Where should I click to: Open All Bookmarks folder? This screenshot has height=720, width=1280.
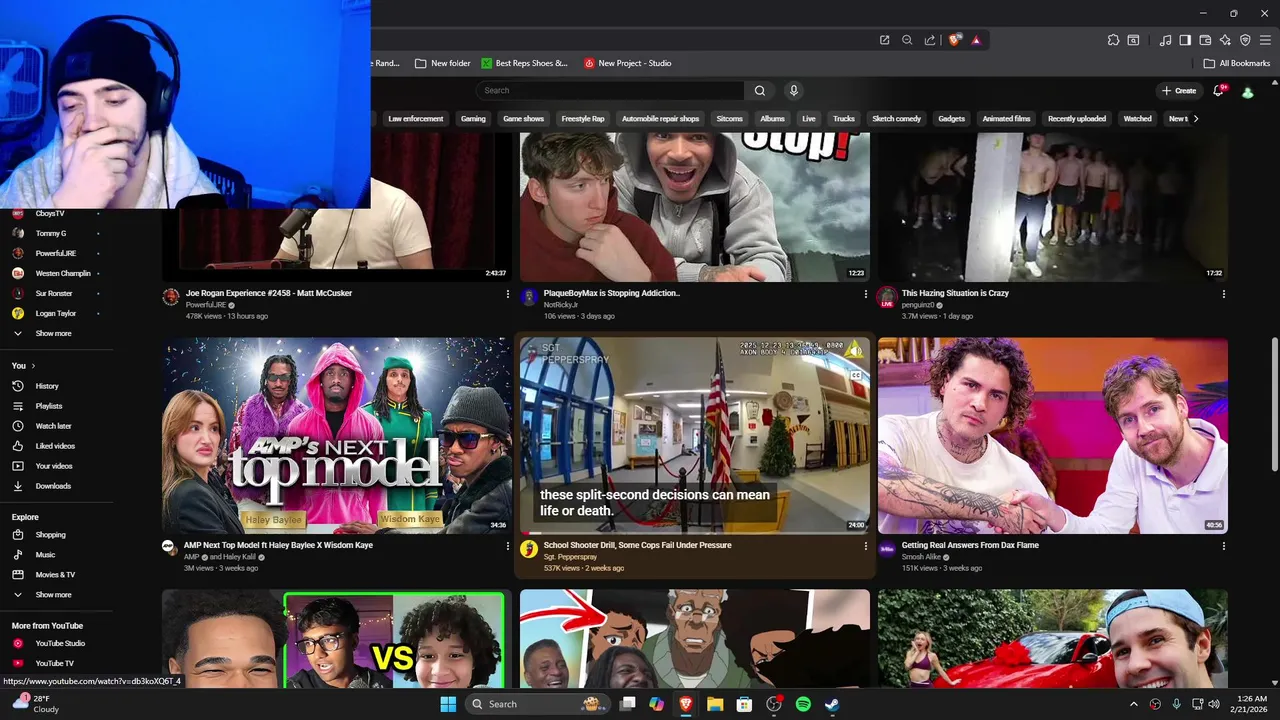tap(1237, 63)
